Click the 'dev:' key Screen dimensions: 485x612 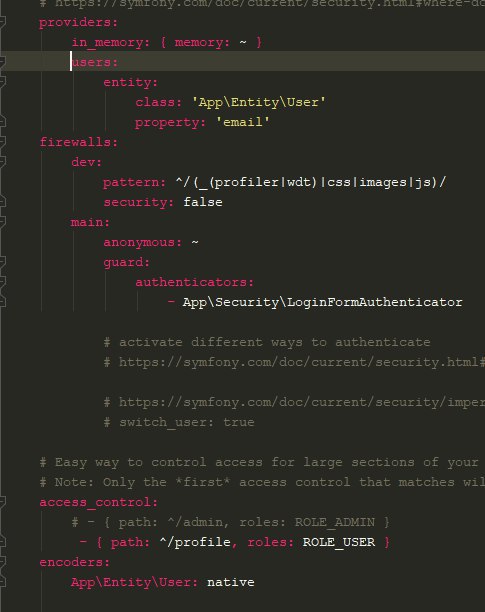[87, 162]
